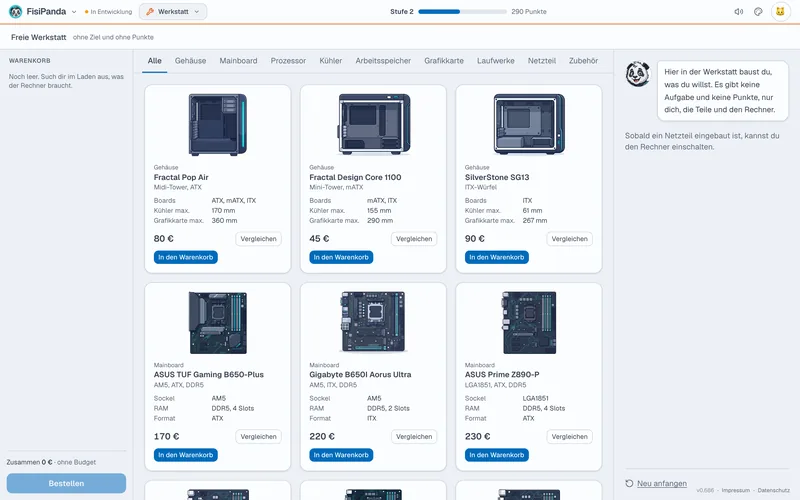Viewport: 800px width, 500px height.
Task: Click the Zusammen 0 € total
Action: click(x=30, y=462)
